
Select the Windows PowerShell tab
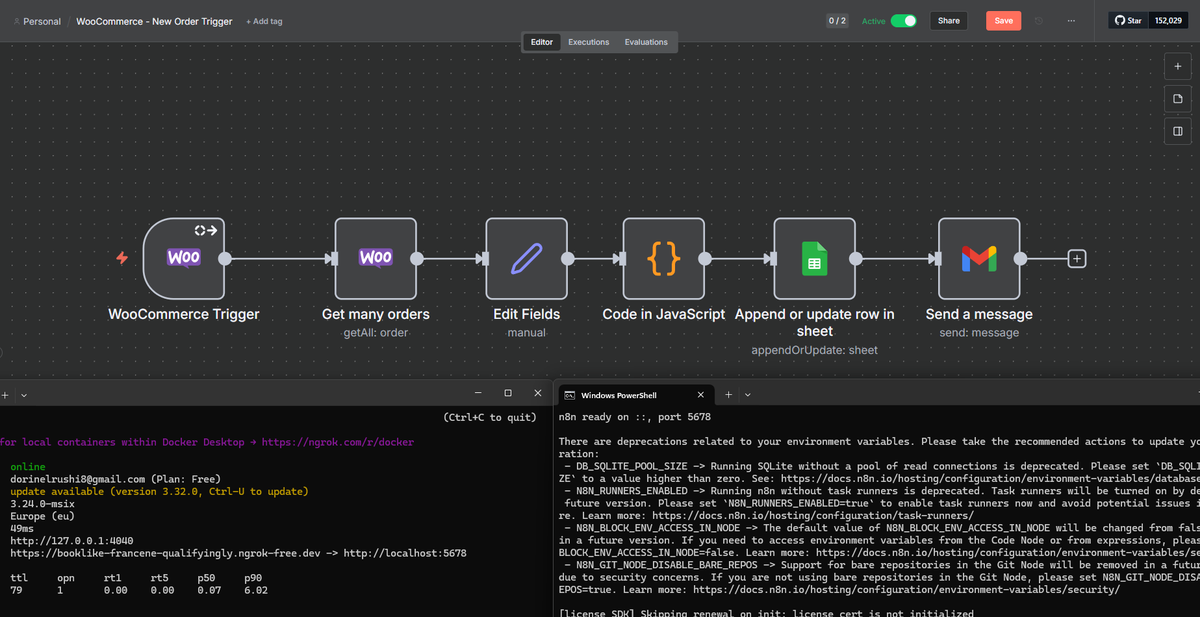(635, 396)
